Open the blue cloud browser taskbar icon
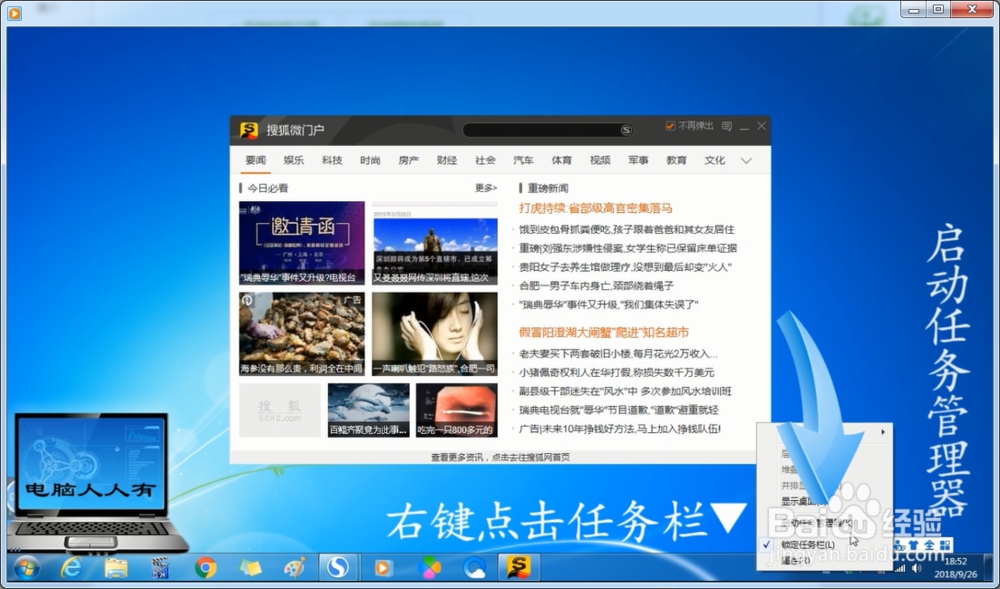The width and height of the screenshot is (1000, 589). point(474,567)
